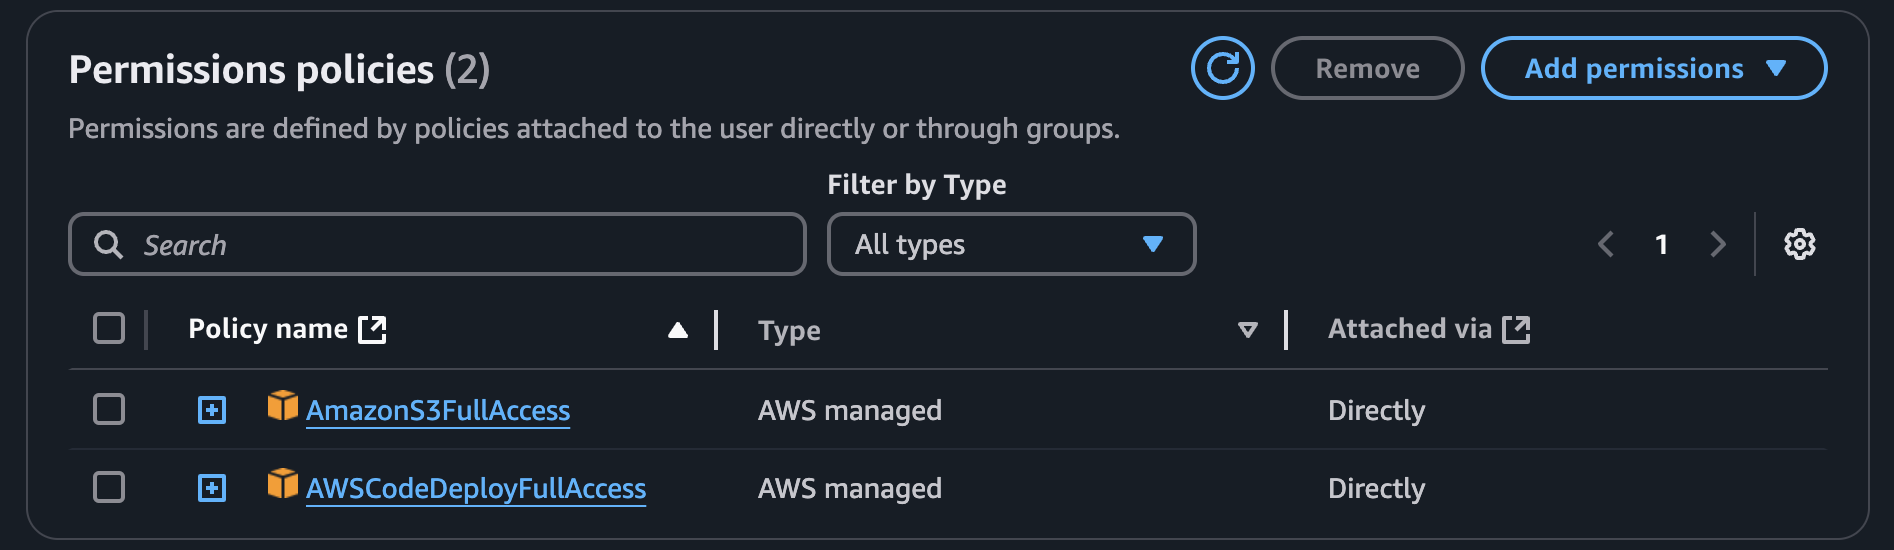Select all policies with header checkbox
Screen dimensions: 1894x550
tap(109, 328)
